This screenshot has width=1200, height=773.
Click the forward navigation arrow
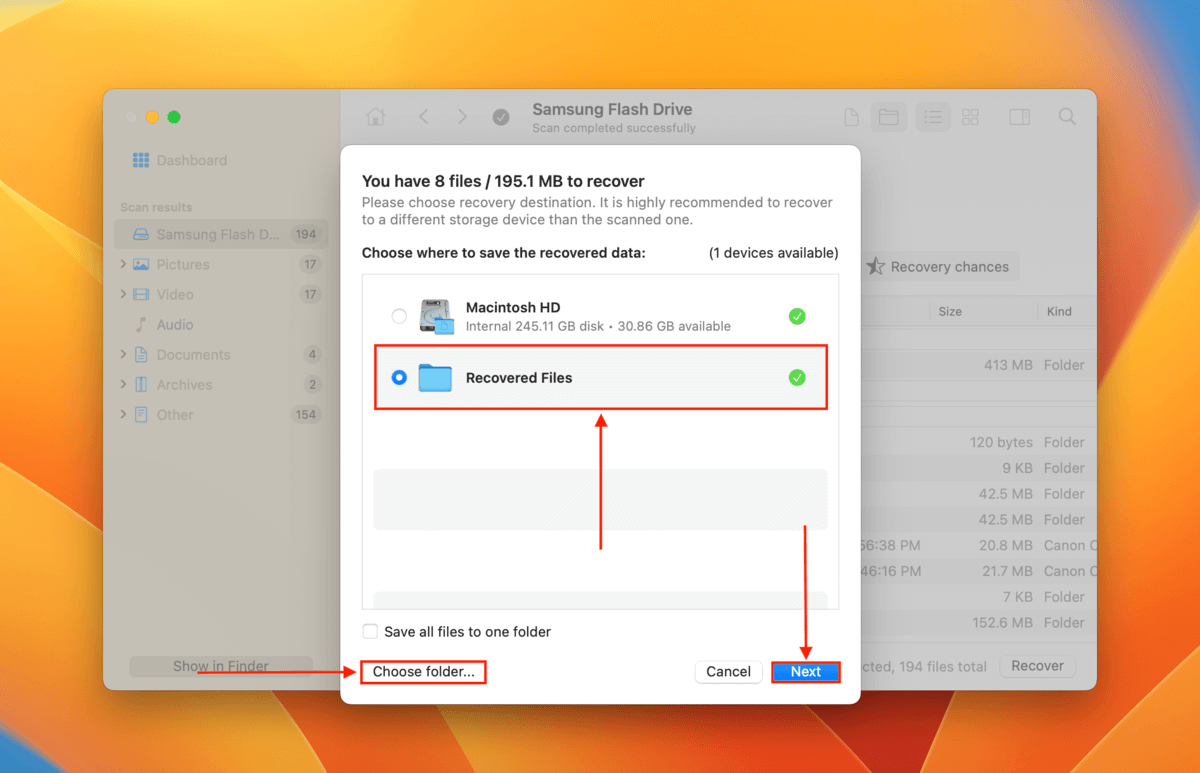pos(462,117)
